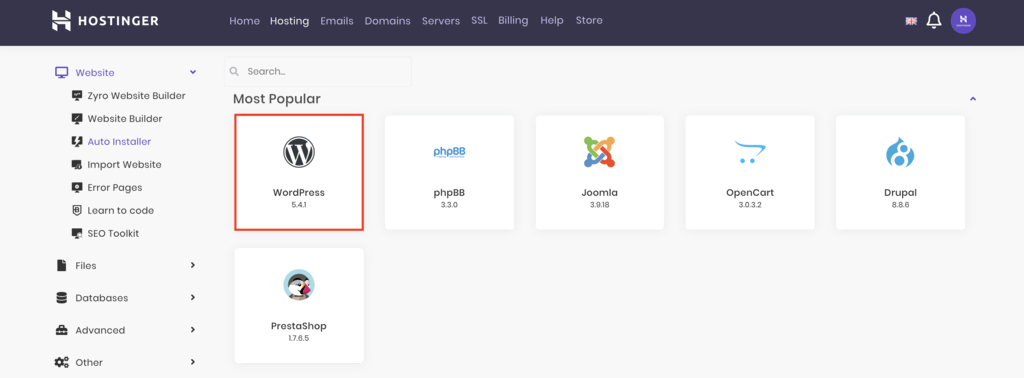Click phpBB version text 3.3.0
1024x378 pixels.
pyautogui.click(x=449, y=205)
